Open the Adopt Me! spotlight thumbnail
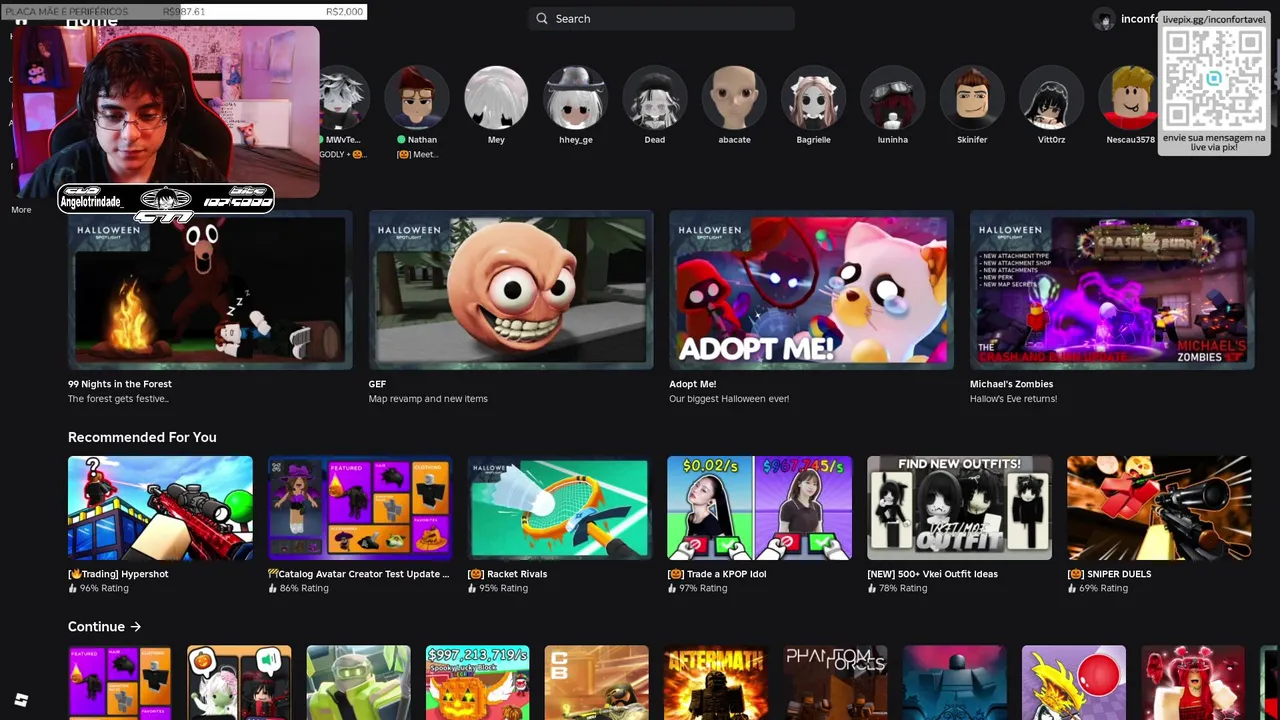Screen dimensions: 1280x720 pos(811,290)
